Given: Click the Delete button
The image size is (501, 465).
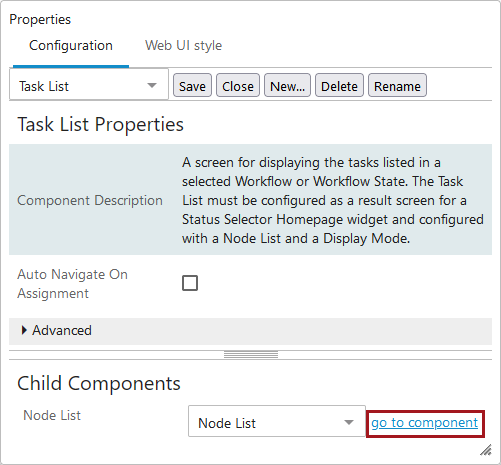Looking at the screenshot, I should point(339,85).
